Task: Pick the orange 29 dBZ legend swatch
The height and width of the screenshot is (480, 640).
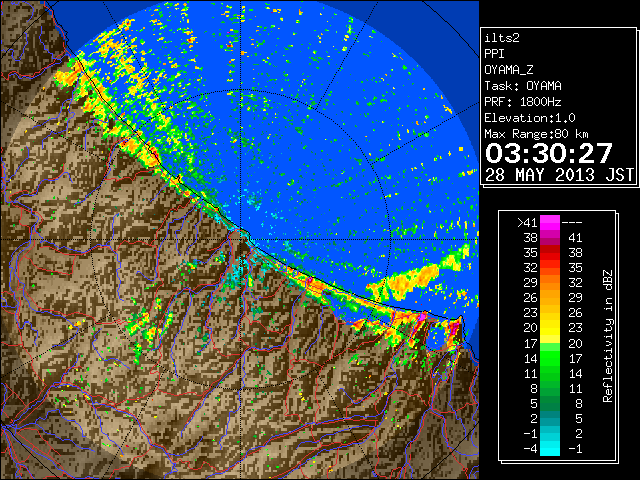Action: (x=550, y=283)
